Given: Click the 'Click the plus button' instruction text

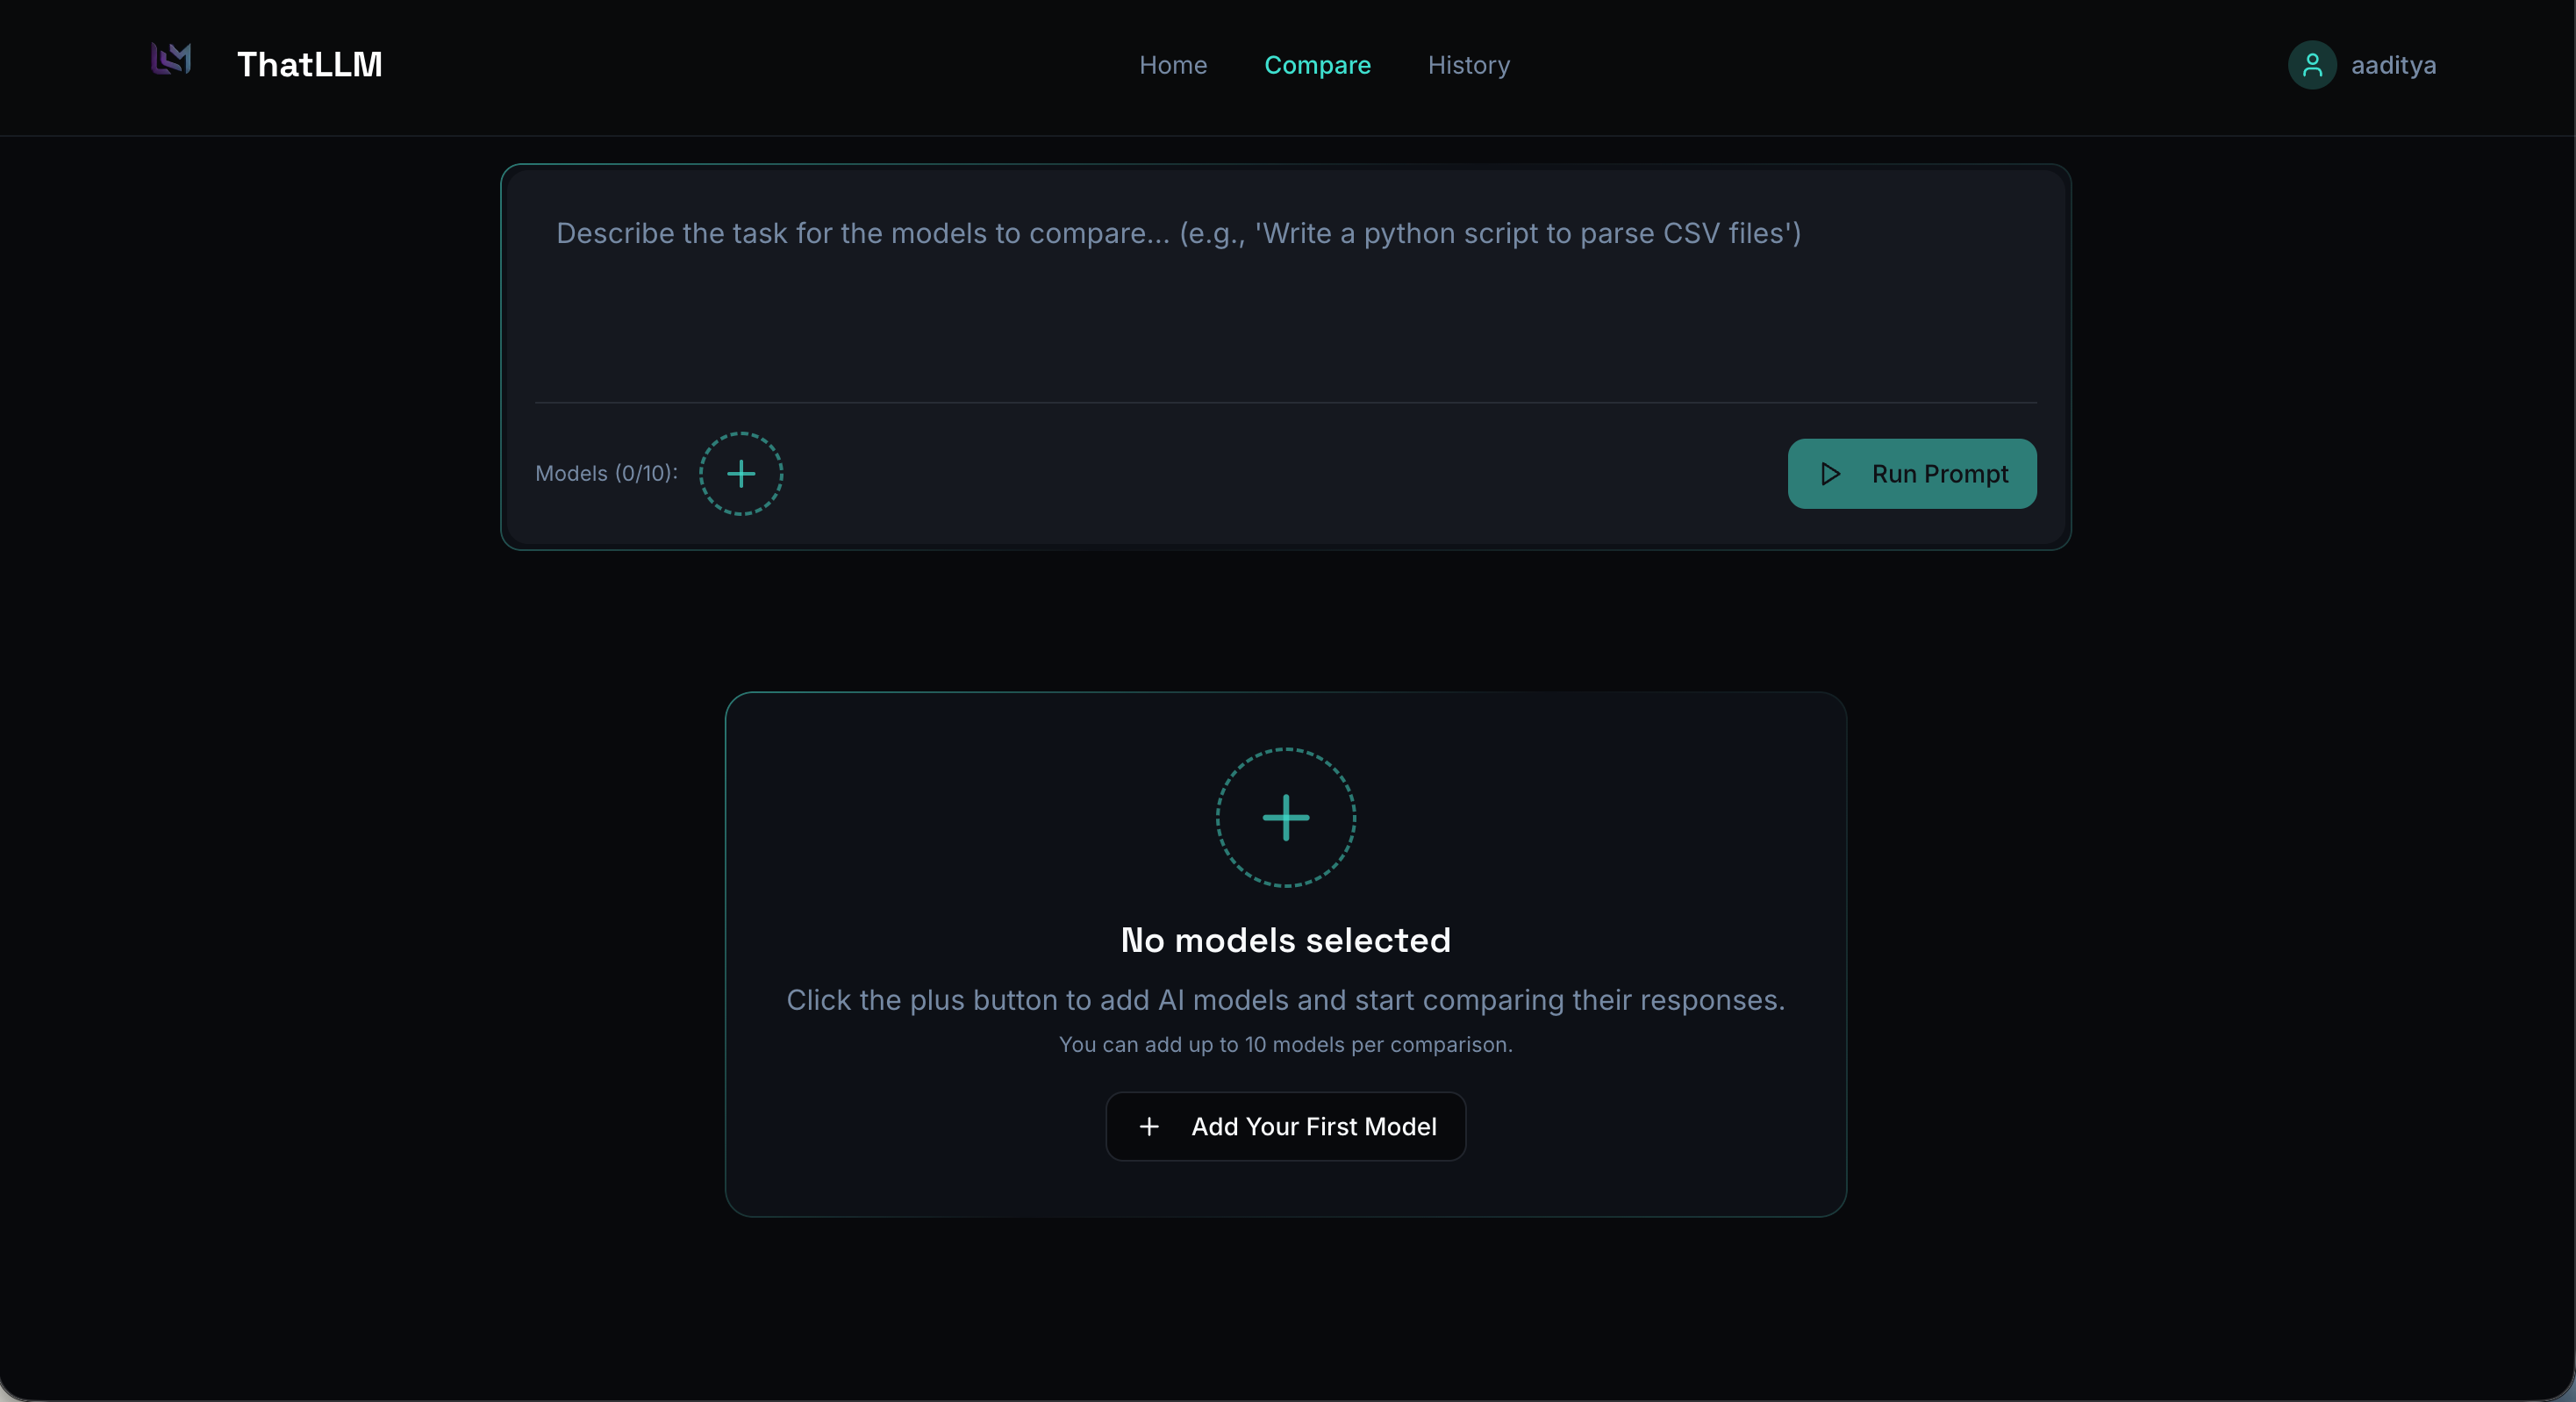Looking at the screenshot, I should [x=1285, y=1000].
